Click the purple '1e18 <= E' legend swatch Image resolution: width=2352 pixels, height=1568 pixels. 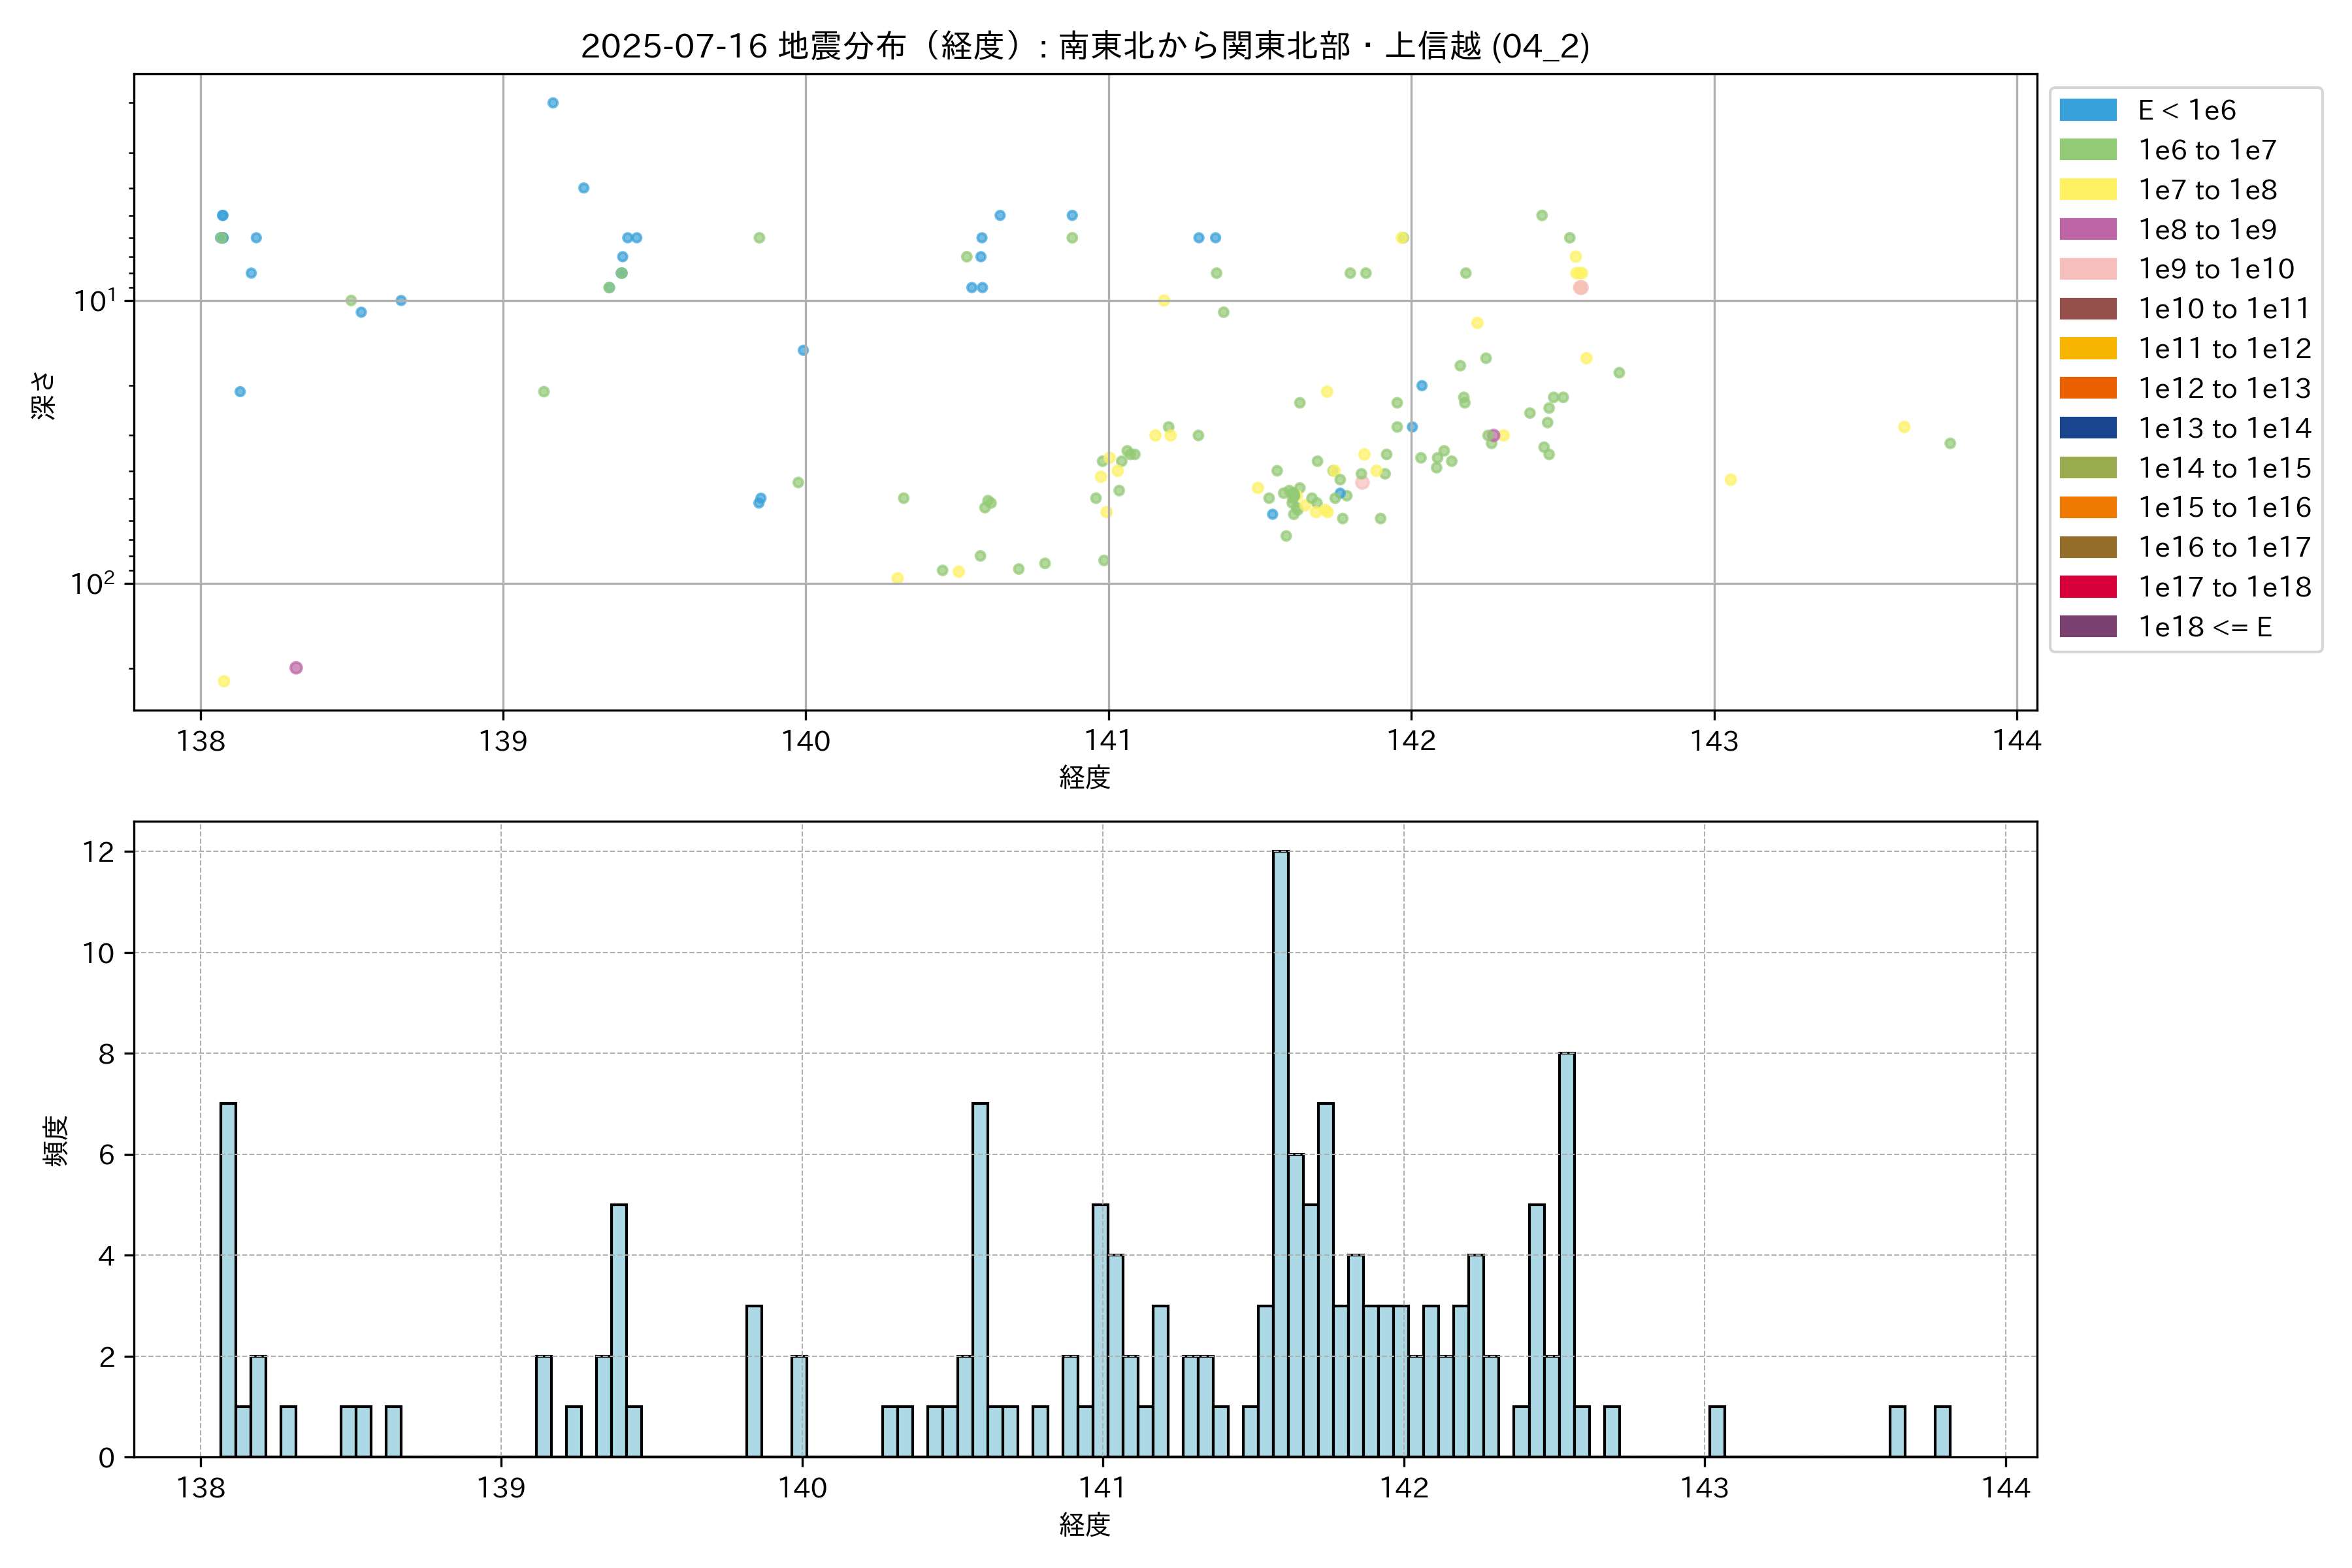point(2087,627)
